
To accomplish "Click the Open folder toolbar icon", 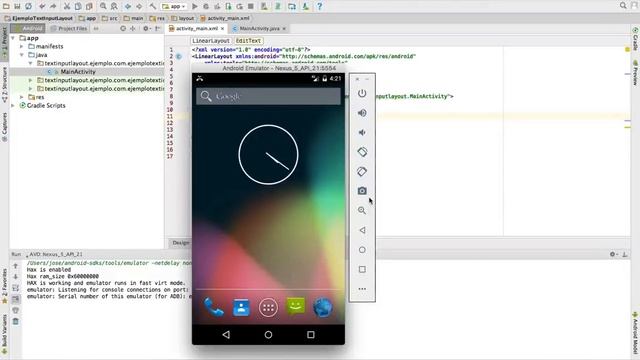I will click(6, 6).
